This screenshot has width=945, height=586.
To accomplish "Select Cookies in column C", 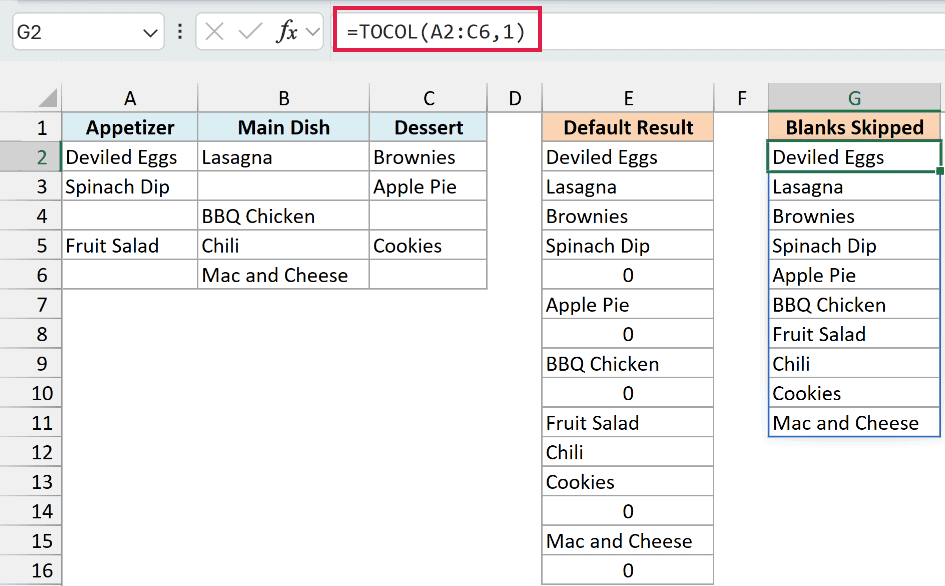I will point(428,245).
